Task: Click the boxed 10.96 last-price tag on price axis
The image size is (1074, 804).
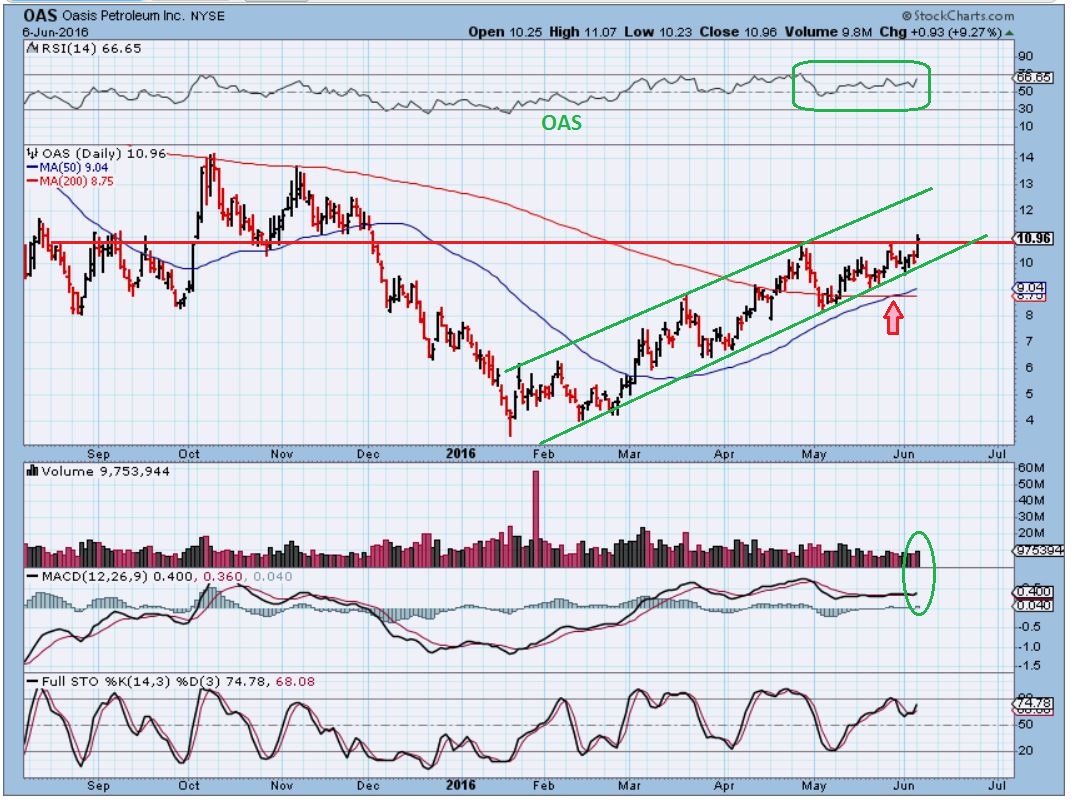Action: pyautogui.click(x=1034, y=238)
